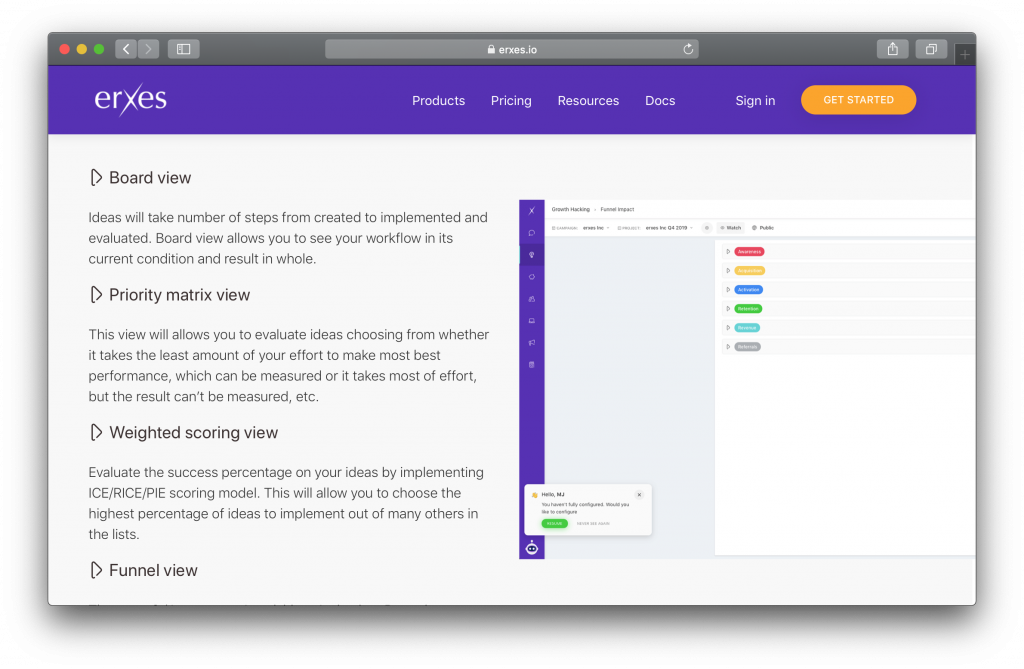Toggle Safari sidebar
1024x669 pixels.
click(x=184, y=49)
